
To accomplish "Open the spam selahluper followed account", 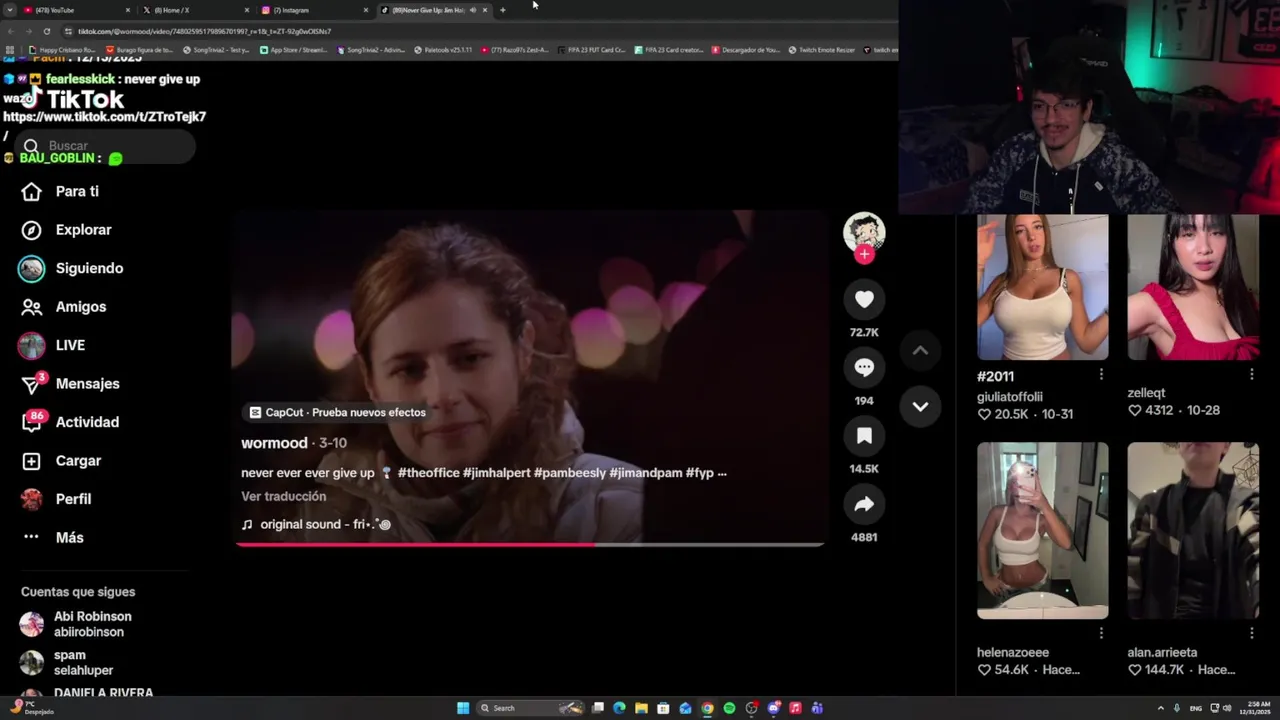I will [x=67, y=663].
